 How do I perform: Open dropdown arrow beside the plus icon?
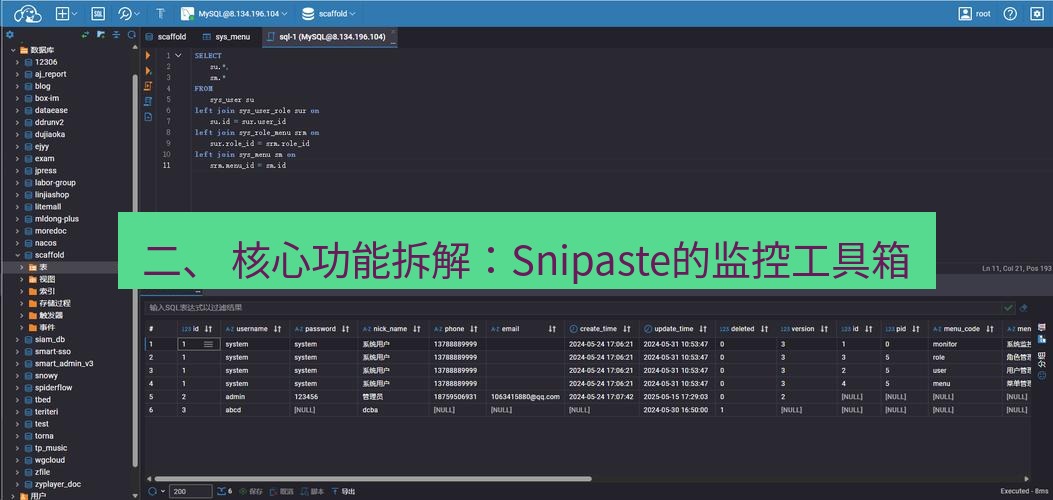coord(75,13)
